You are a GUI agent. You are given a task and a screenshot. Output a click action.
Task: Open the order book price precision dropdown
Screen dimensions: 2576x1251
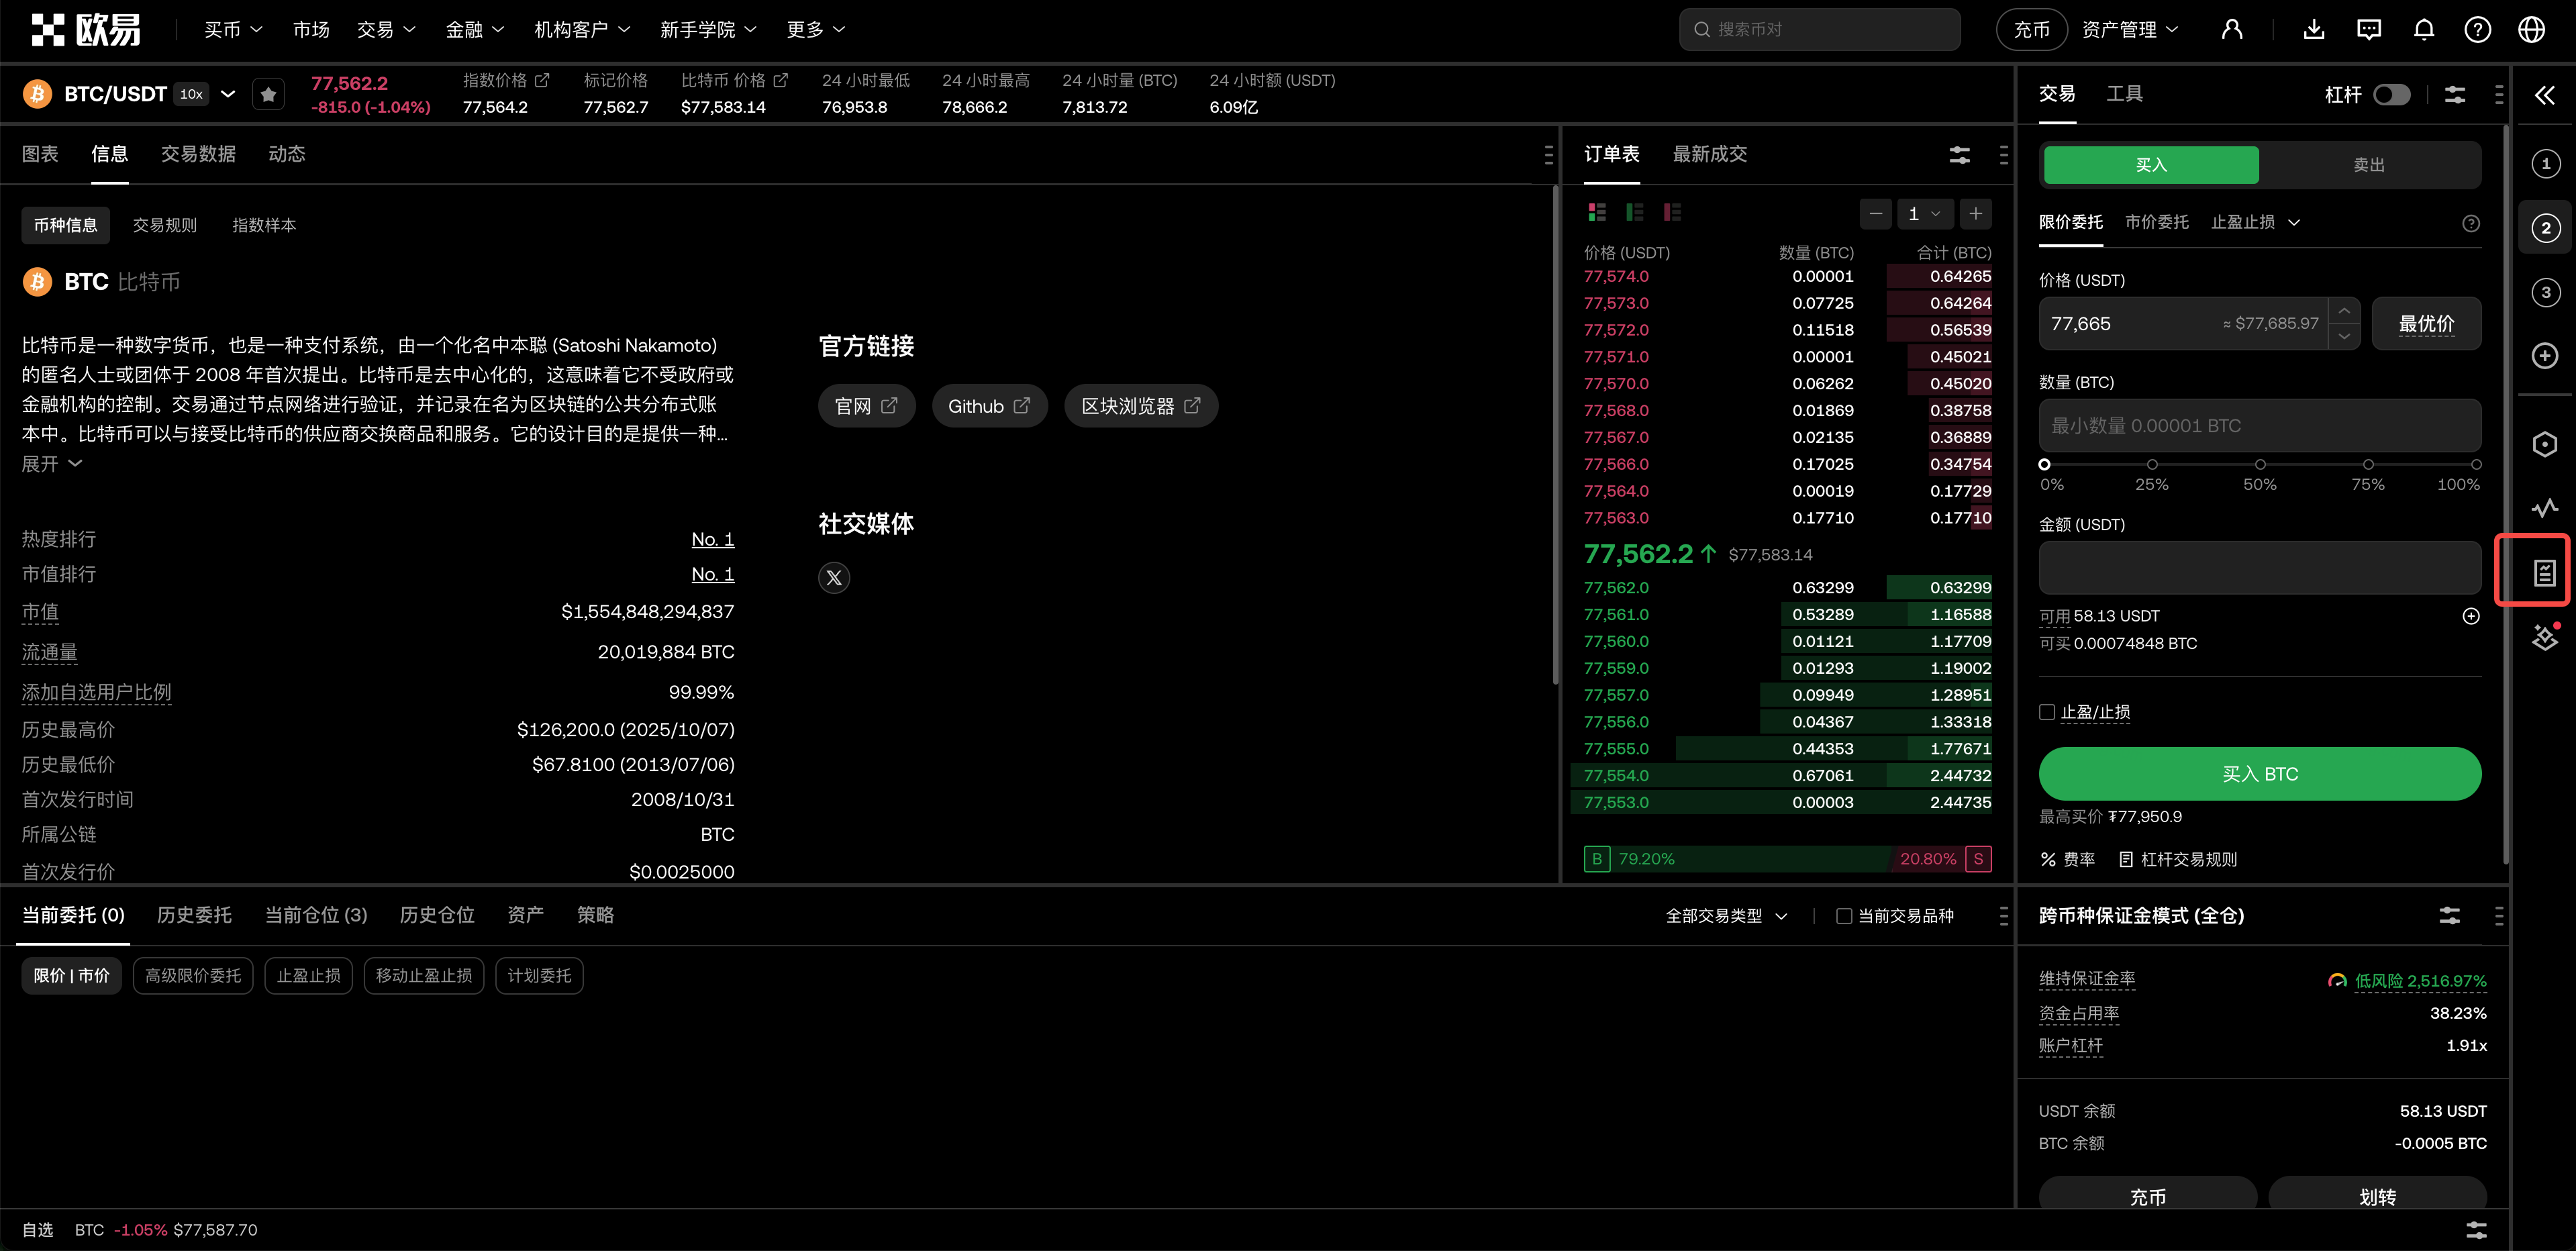click(1924, 213)
